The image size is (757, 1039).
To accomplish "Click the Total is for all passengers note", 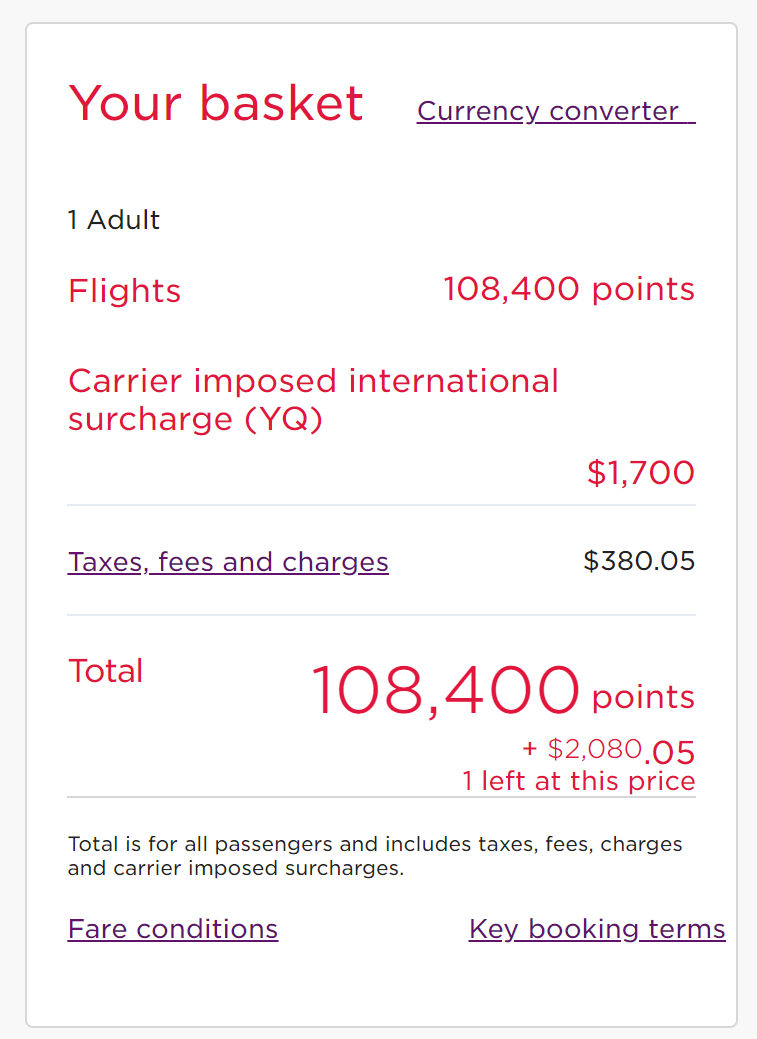I will [x=375, y=856].
